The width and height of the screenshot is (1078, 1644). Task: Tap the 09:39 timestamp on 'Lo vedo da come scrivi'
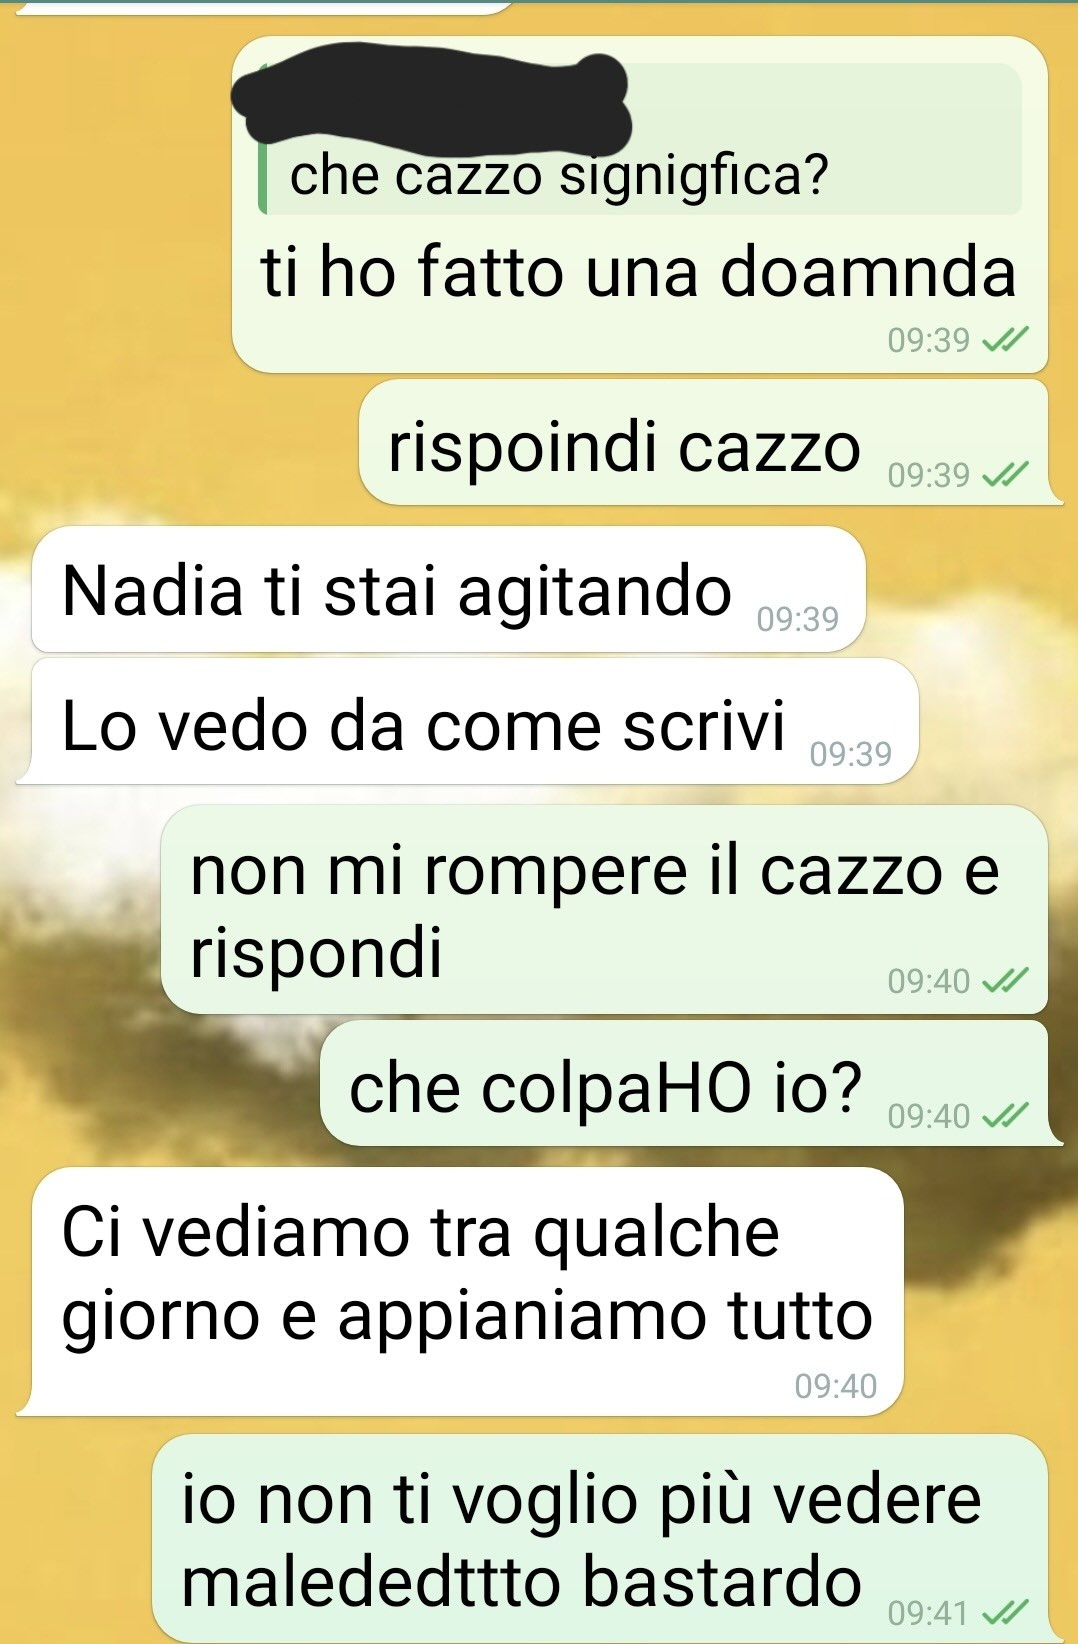pos(850,753)
